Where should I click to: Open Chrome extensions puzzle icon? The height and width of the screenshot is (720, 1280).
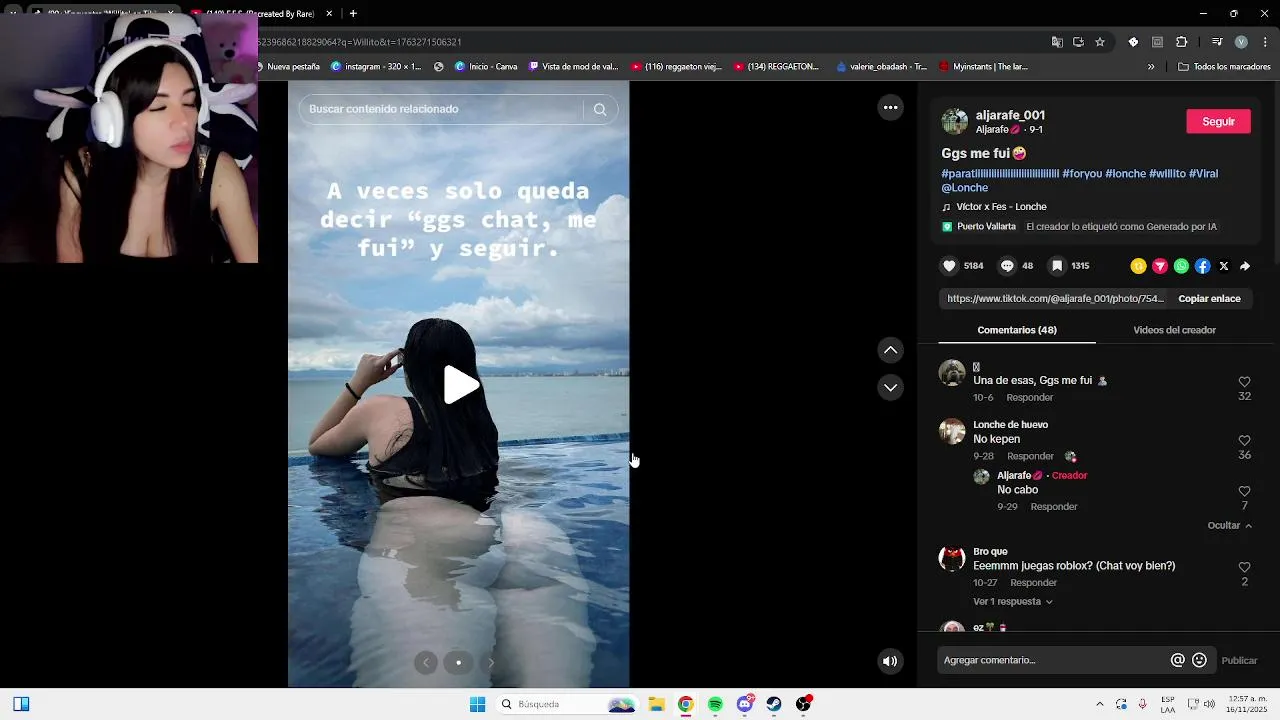[x=1181, y=42]
